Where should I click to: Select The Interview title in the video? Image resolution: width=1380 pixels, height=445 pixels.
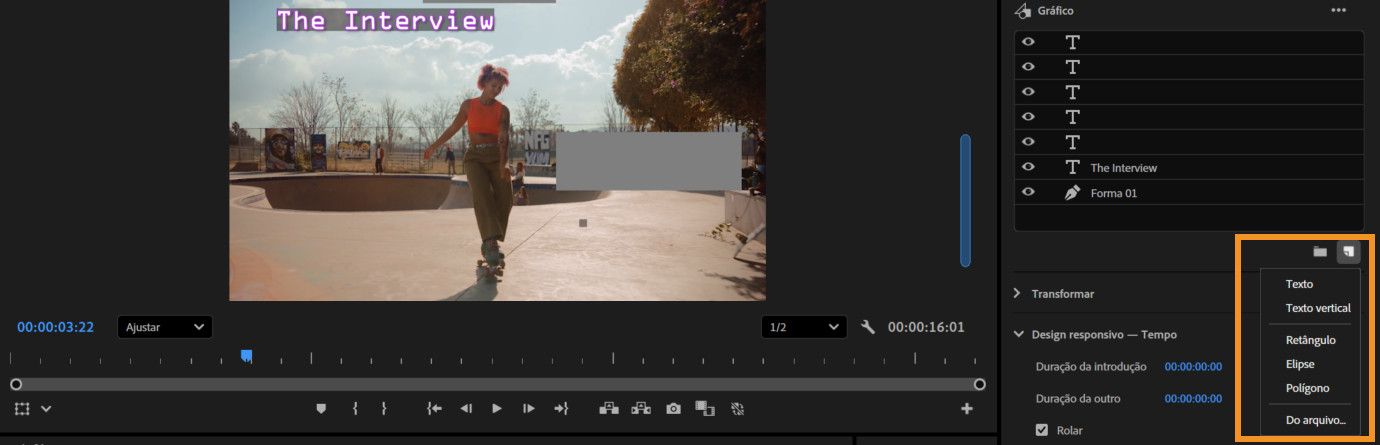[x=385, y=20]
